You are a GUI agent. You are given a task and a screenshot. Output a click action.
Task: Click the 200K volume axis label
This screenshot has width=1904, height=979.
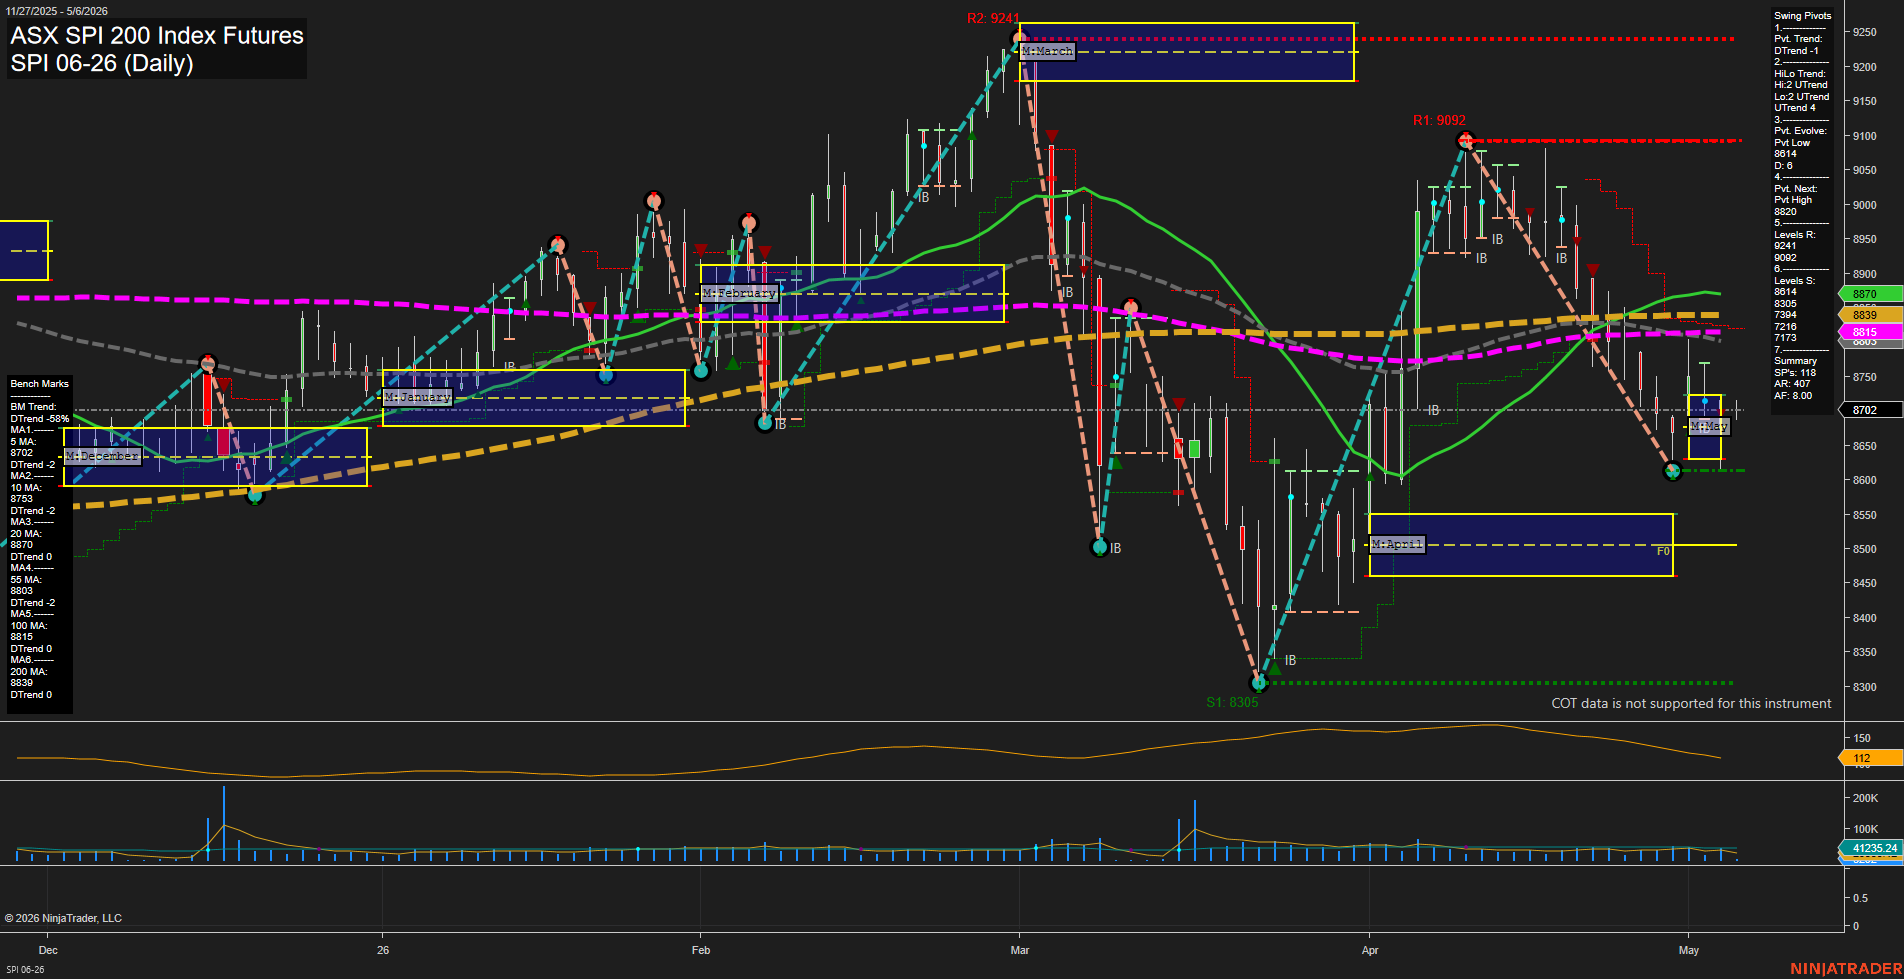point(1865,798)
